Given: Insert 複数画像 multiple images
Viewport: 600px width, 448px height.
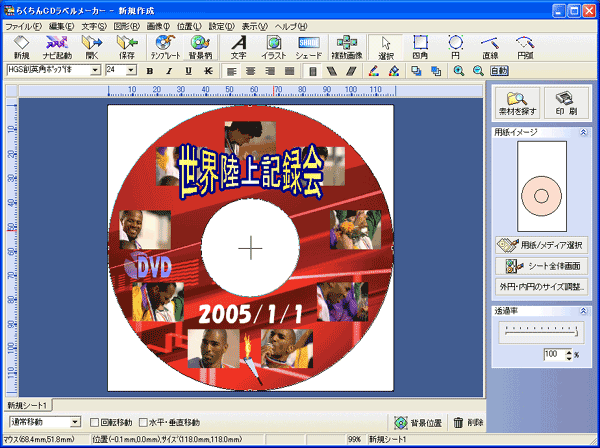Looking at the screenshot, I should pos(347,47).
